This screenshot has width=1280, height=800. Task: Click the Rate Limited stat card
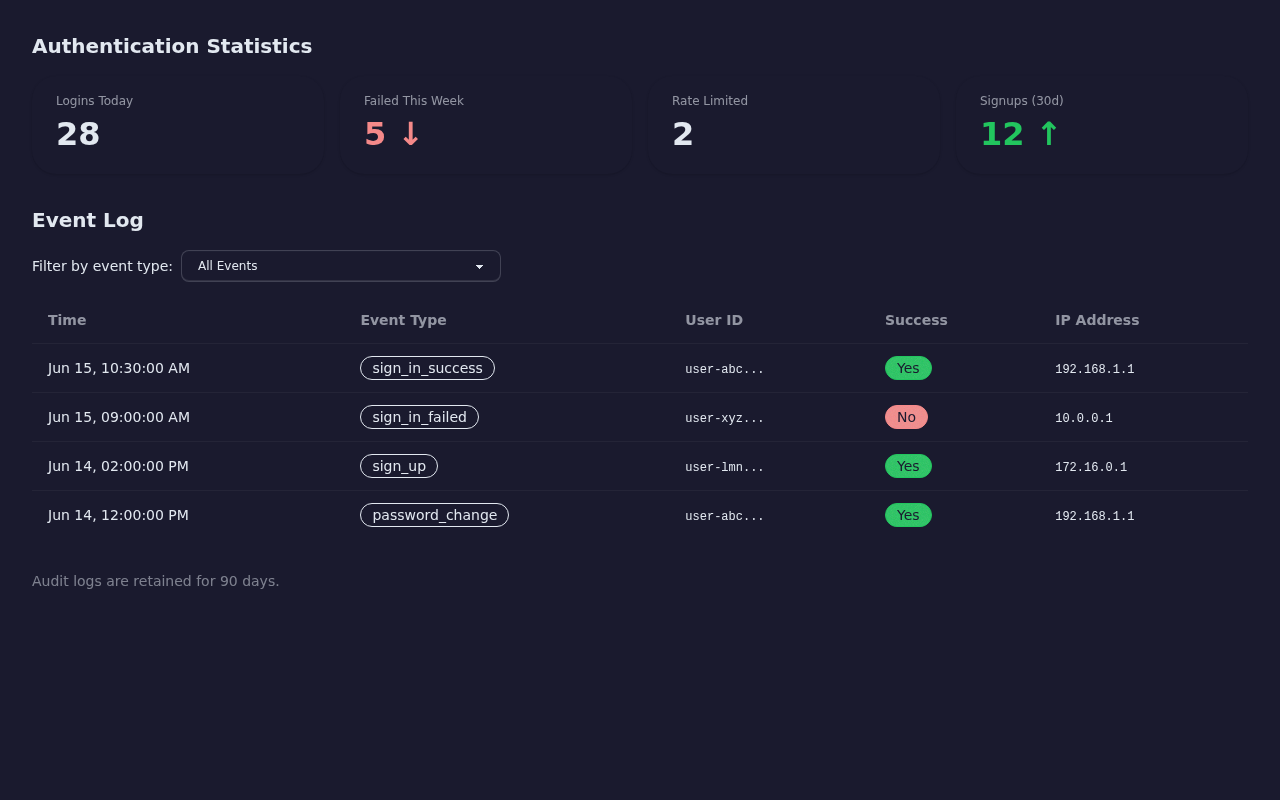tap(794, 127)
